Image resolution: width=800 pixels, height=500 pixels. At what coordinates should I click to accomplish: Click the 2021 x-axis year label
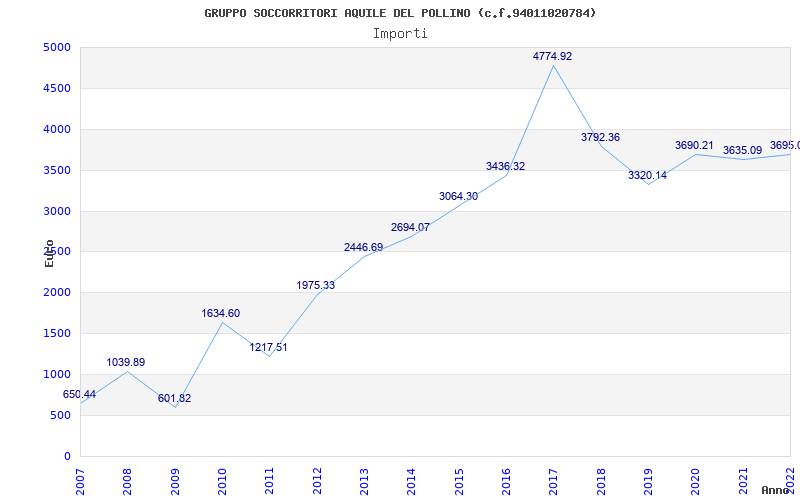pyautogui.click(x=743, y=482)
